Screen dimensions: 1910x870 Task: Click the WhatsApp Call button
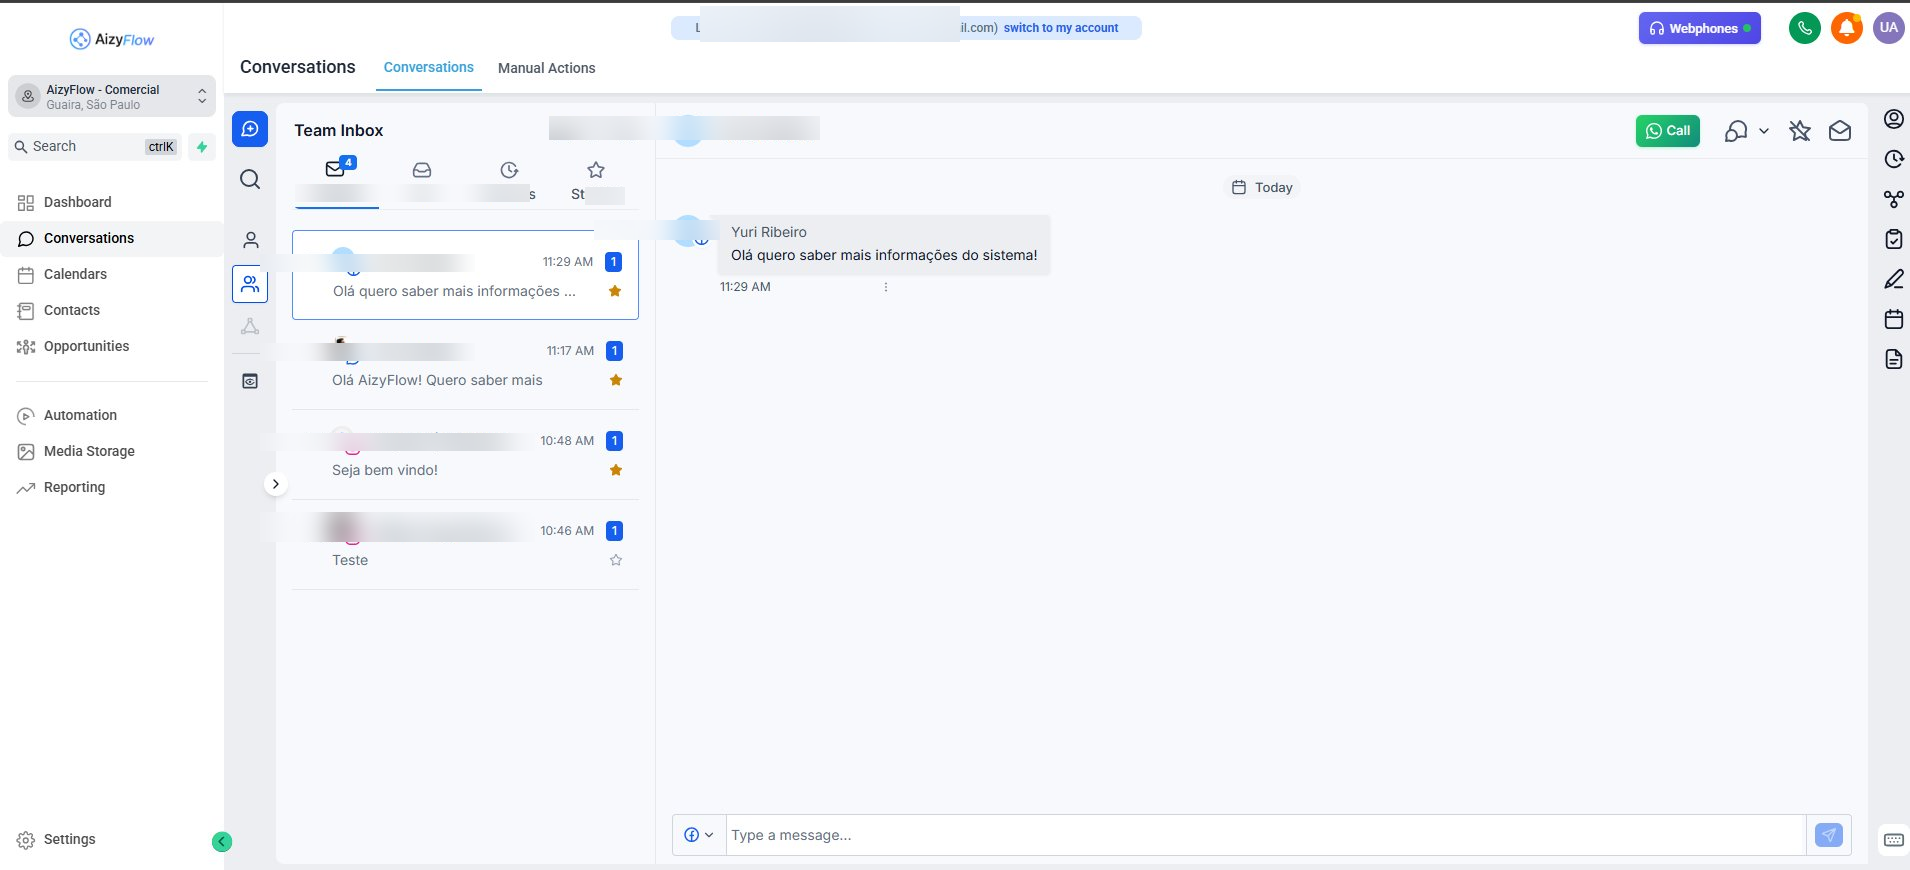pos(1667,131)
